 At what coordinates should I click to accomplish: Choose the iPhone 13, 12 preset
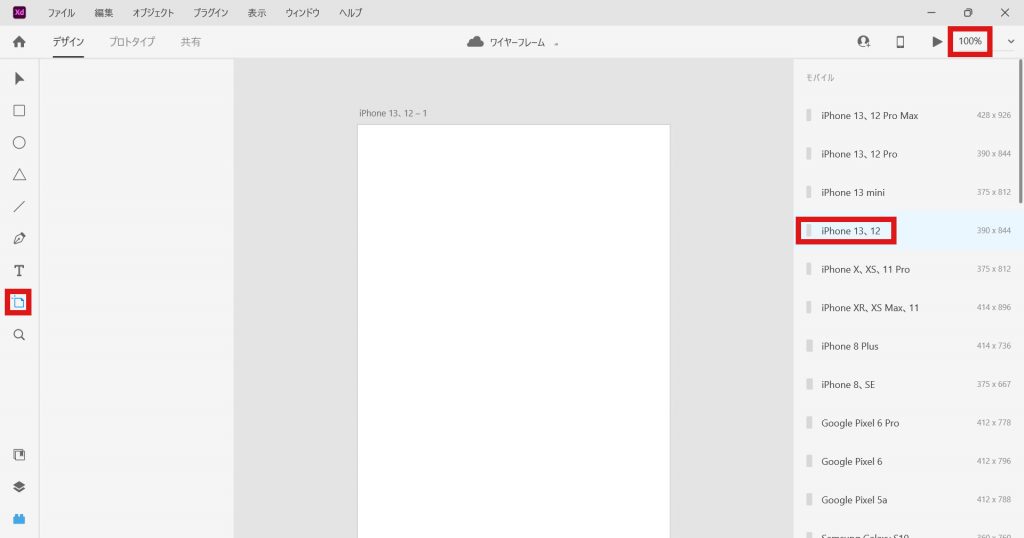[906, 230]
